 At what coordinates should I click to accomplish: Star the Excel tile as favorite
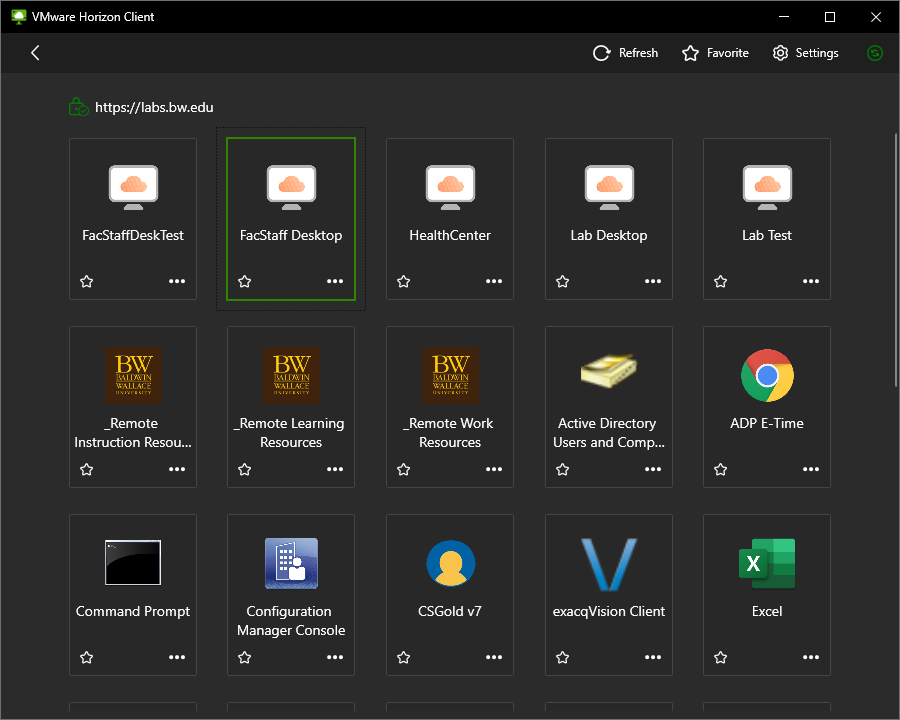(720, 657)
